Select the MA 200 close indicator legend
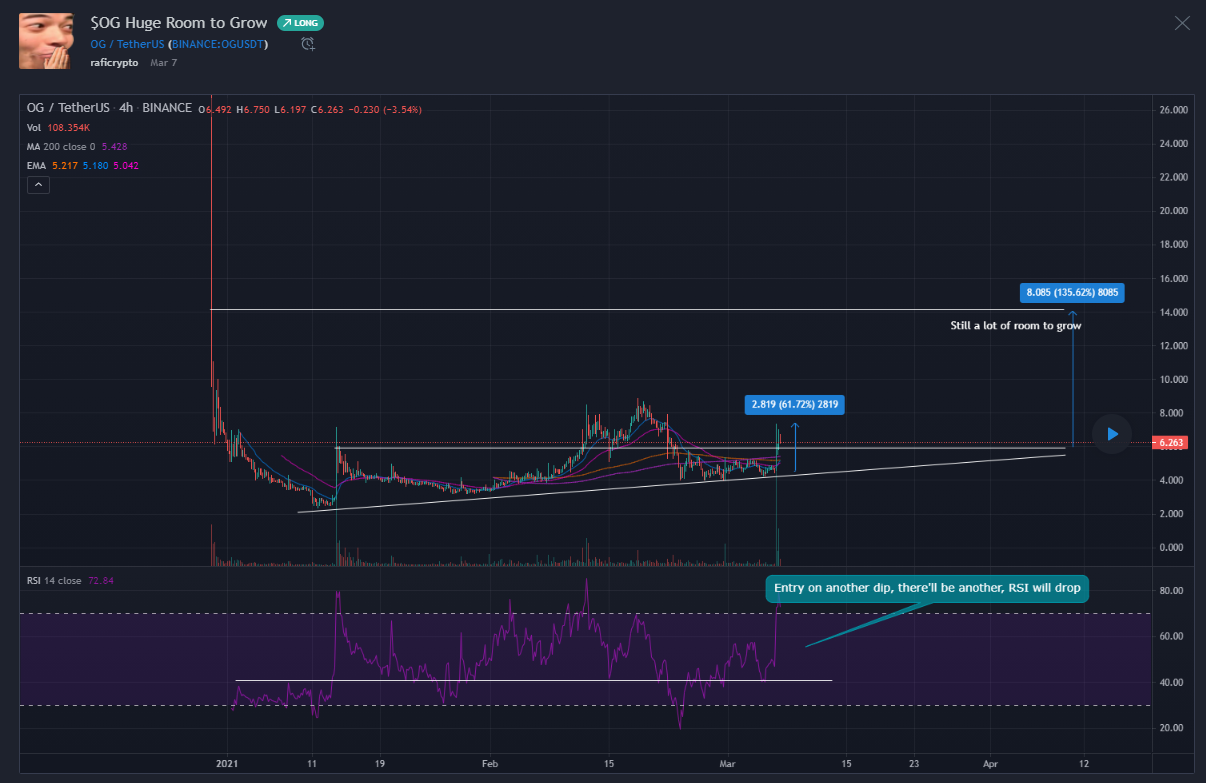Image resolution: width=1206 pixels, height=783 pixels. click(x=62, y=146)
